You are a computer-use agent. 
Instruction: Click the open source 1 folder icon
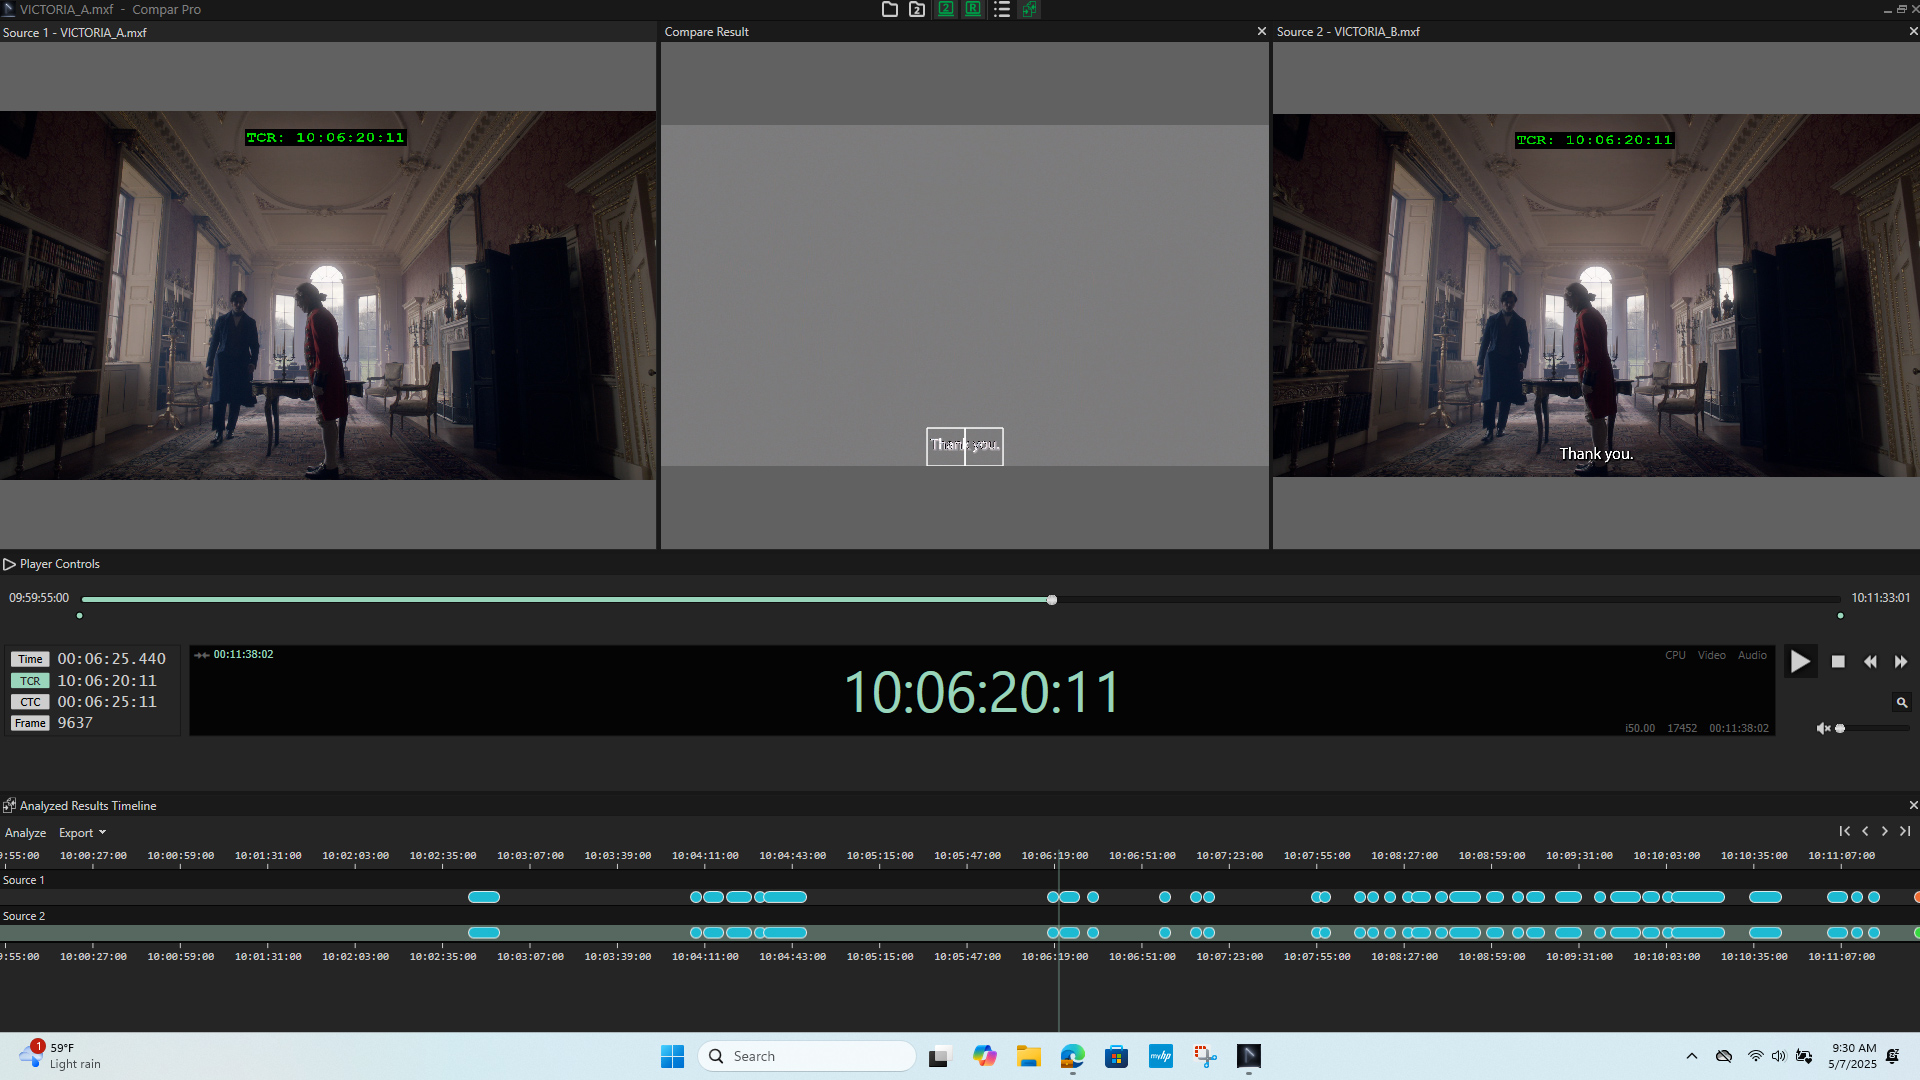pyautogui.click(x=889, y=10)
